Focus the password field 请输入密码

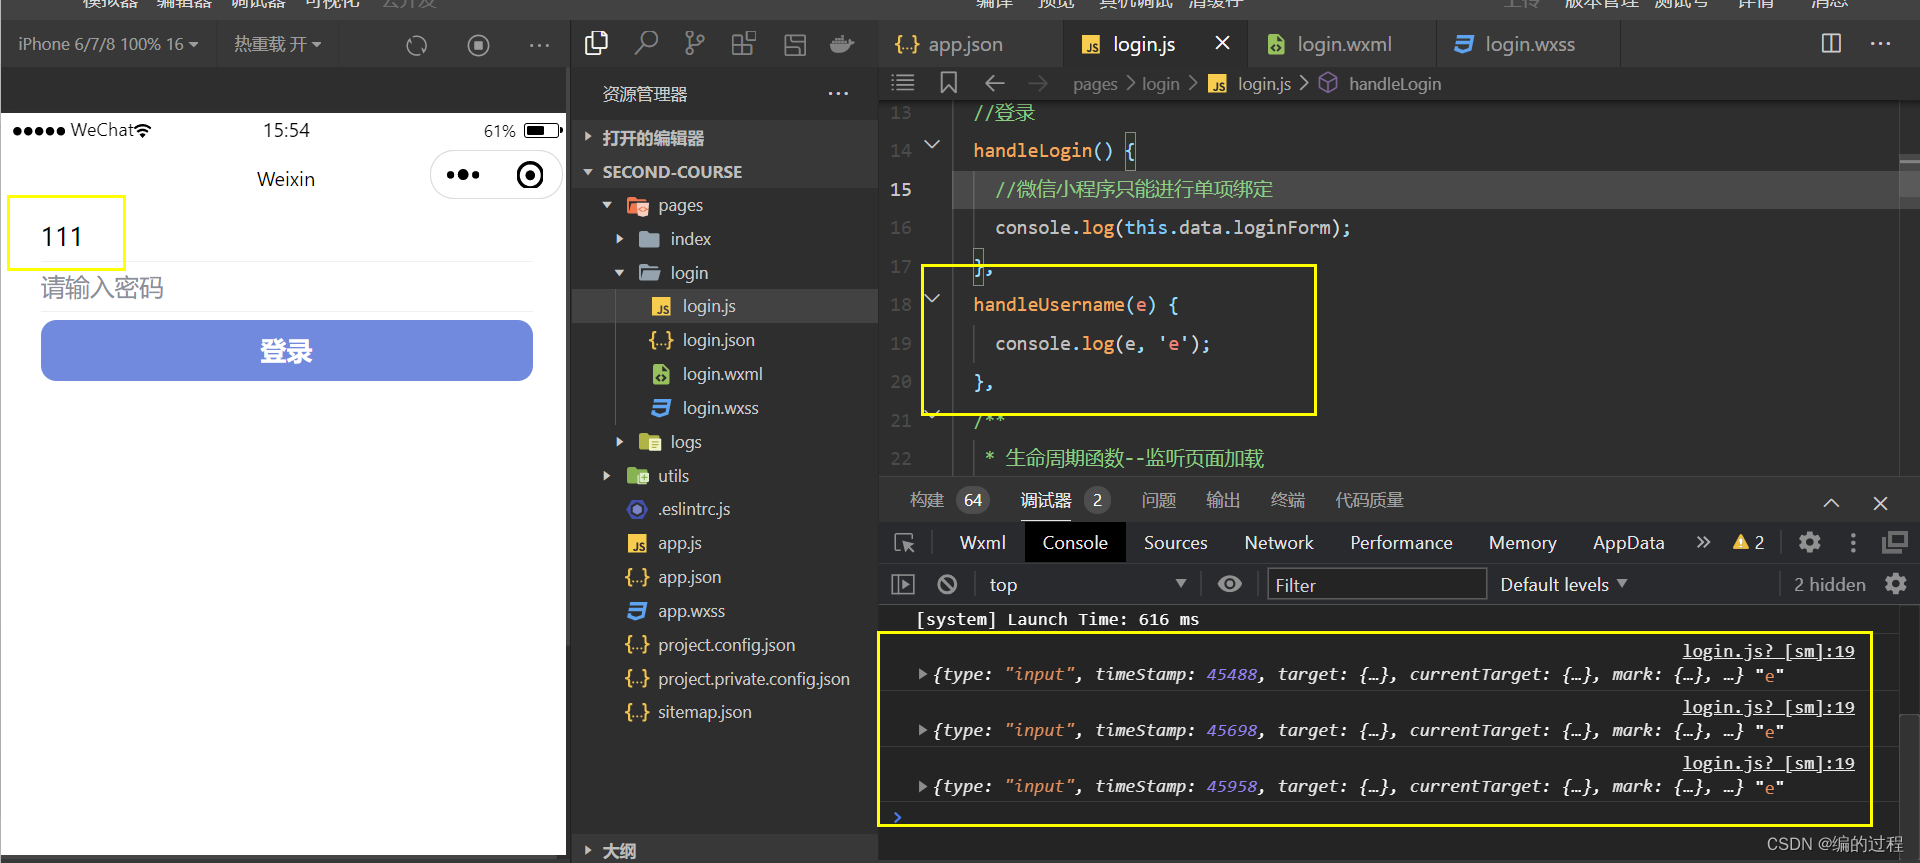coord(287,288)
